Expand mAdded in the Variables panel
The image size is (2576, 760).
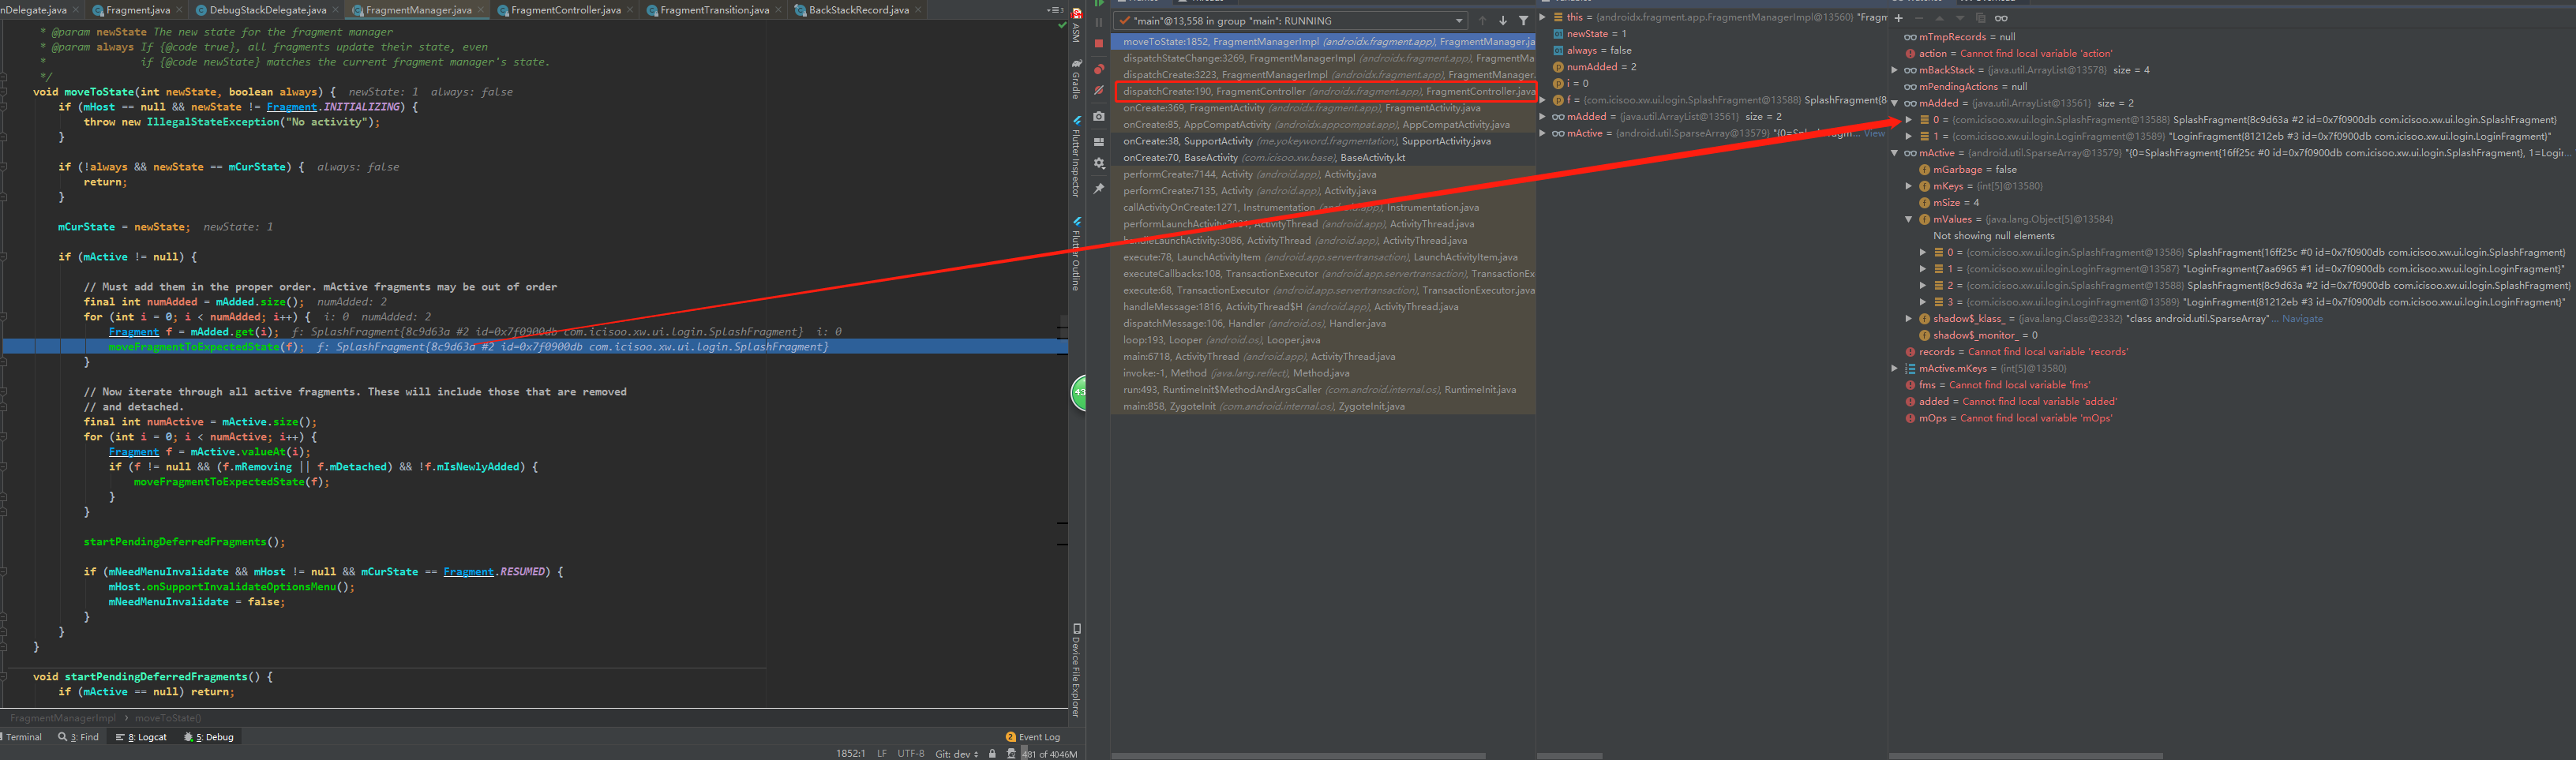(x=1543, y=116)
